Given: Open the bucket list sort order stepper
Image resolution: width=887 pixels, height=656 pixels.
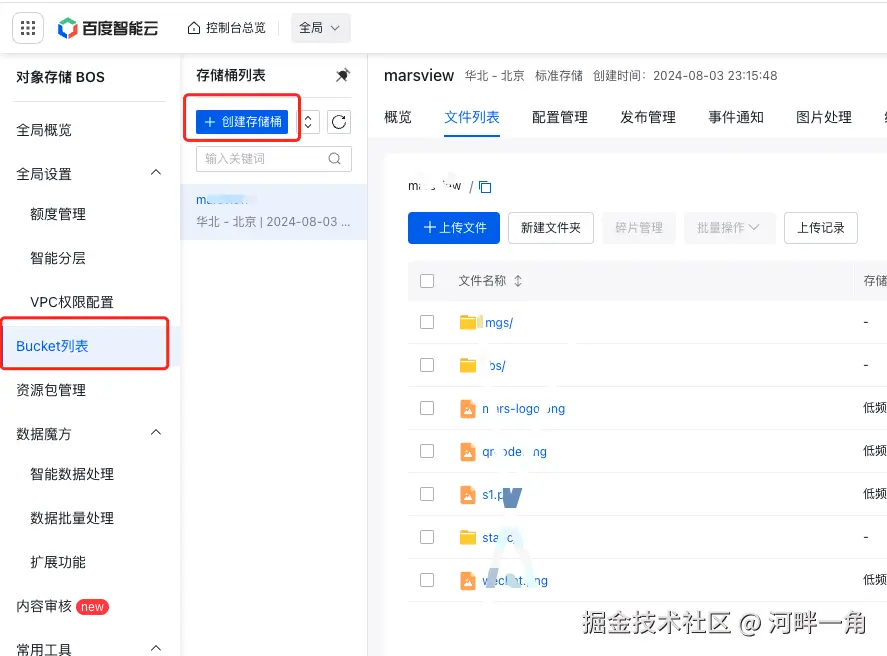Looking at the screenshot, I should pyautogui.click(x=308, y=122).
